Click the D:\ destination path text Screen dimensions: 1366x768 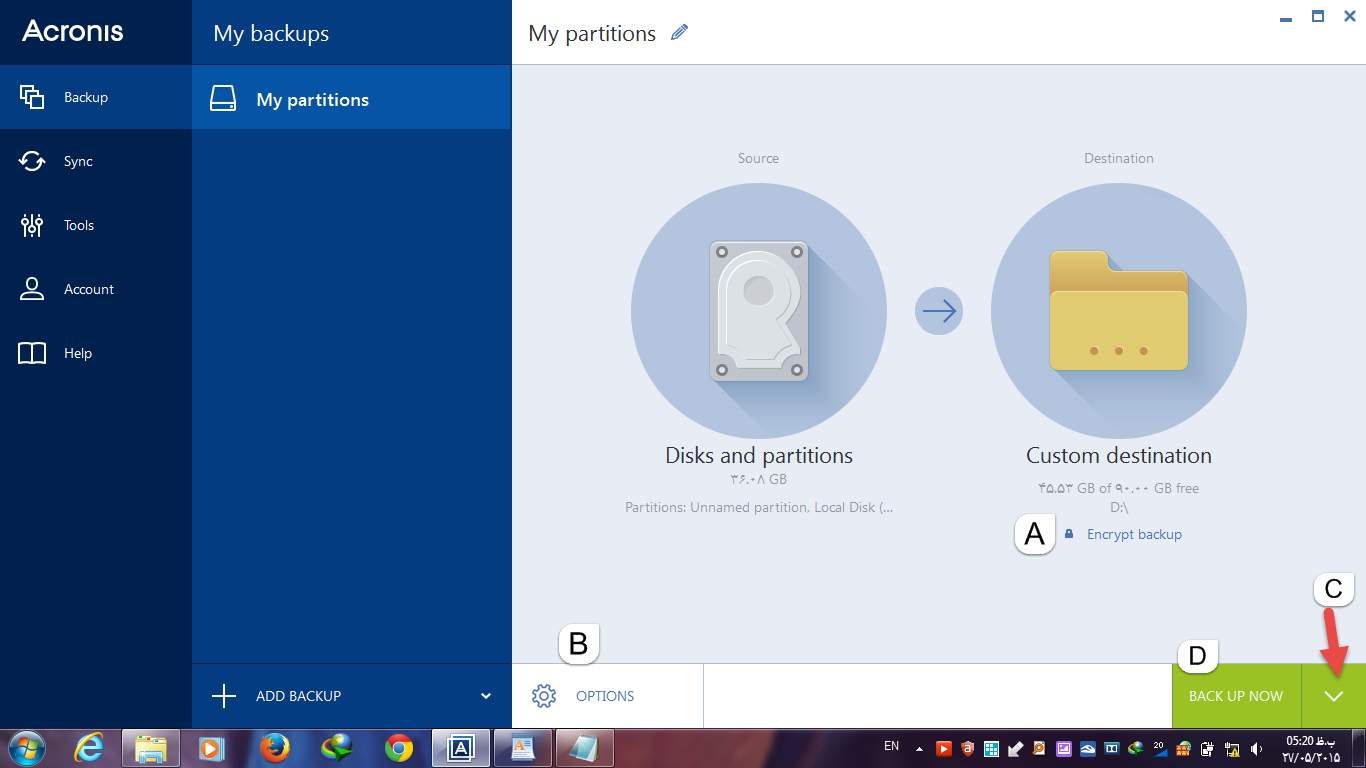point(1119,507)
